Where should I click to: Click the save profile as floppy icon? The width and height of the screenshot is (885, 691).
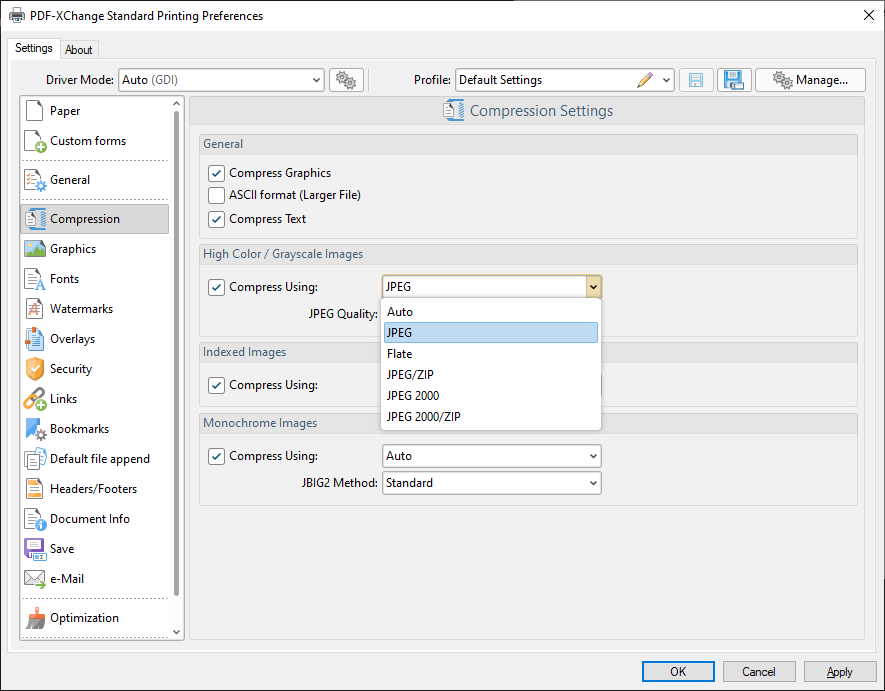click(x=734, y=80)
